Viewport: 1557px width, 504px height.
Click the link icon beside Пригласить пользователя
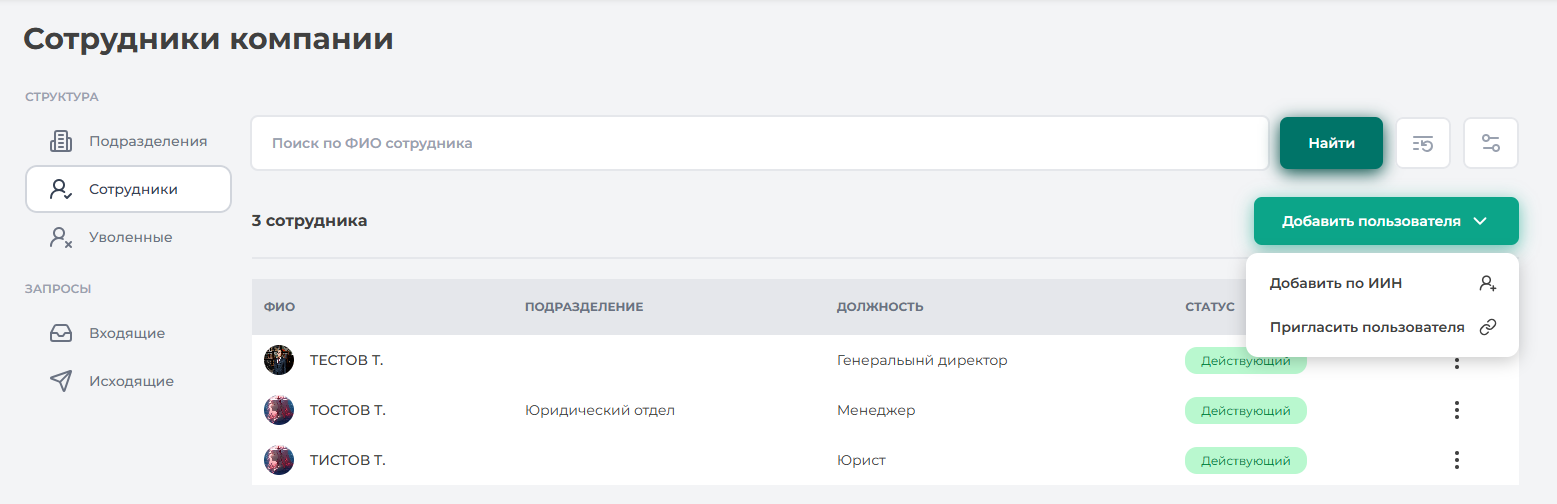click(1487, 327)
